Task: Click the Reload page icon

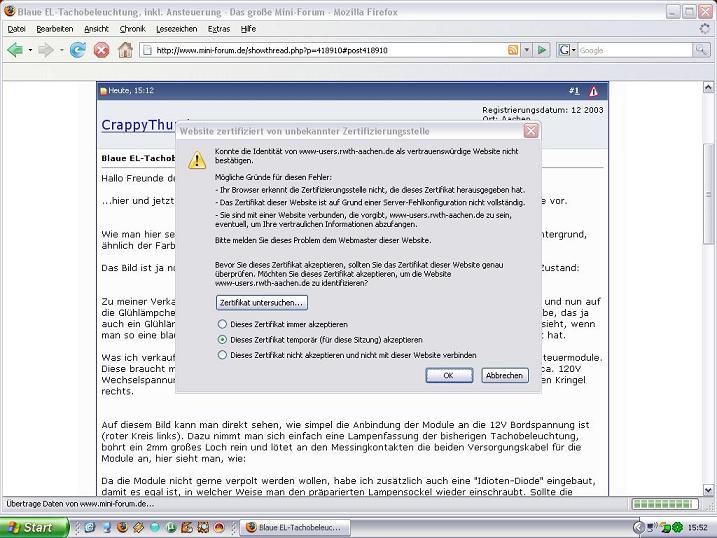Action: coord(77,49)
